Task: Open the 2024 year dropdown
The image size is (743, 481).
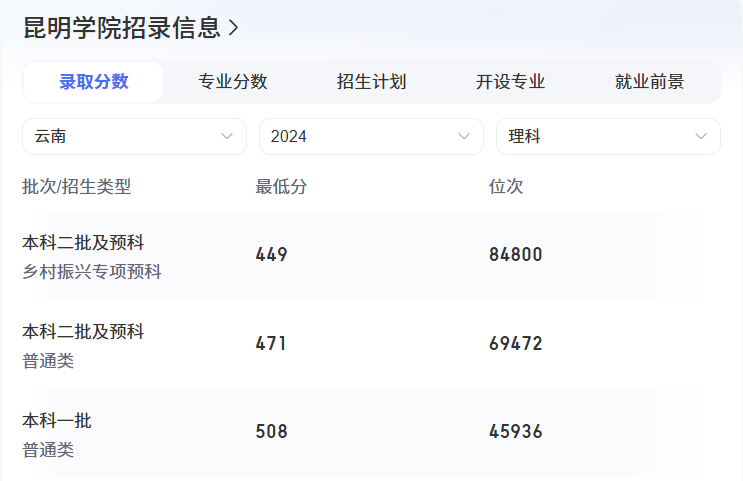Action: pos(372,136)
